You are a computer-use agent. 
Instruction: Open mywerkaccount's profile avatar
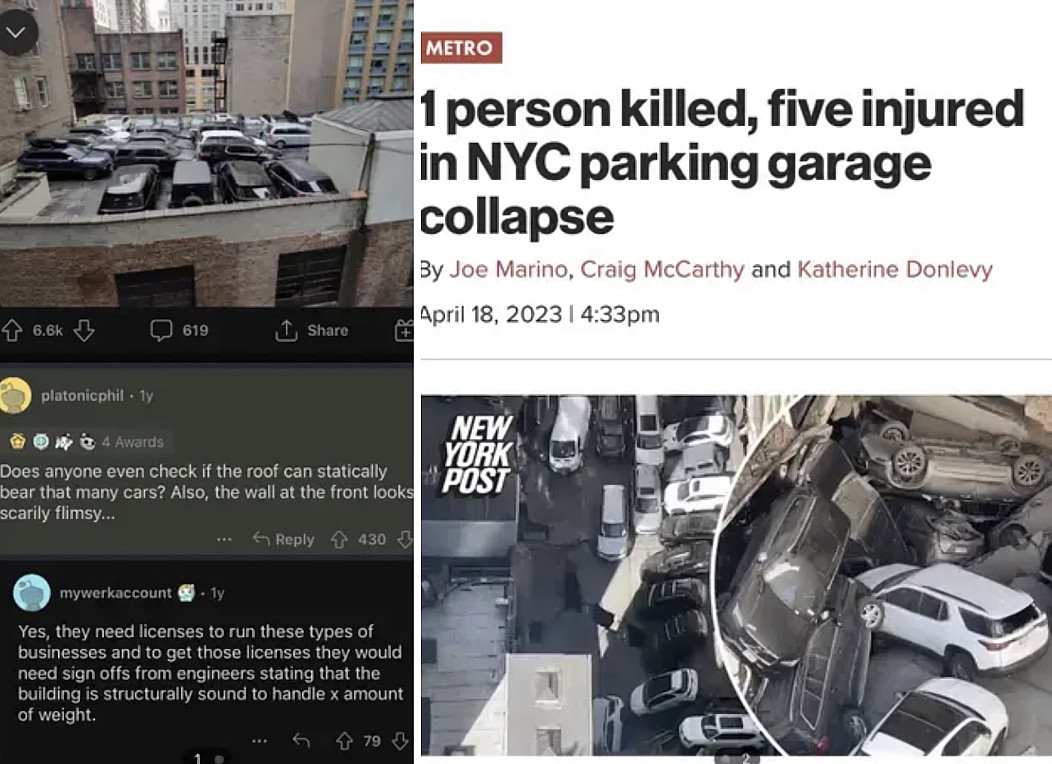(x=32, y=592)
